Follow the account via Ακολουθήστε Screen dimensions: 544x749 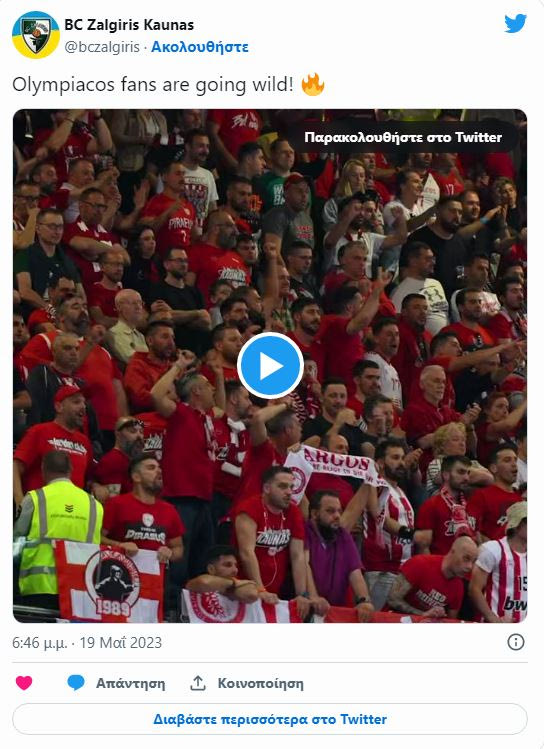coord(200,47)
